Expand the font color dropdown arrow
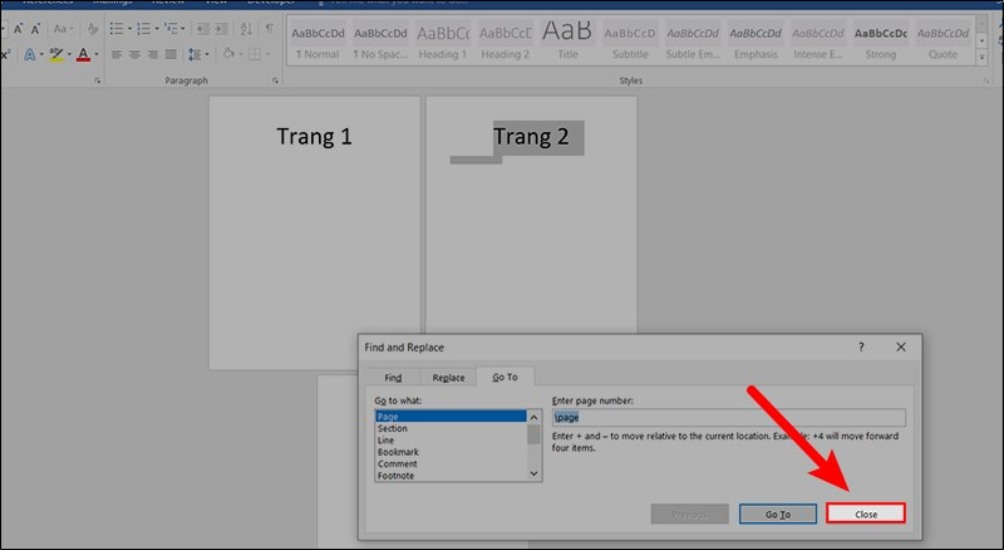Screen dimensions: 1004x550 click(x=96, y=54)
